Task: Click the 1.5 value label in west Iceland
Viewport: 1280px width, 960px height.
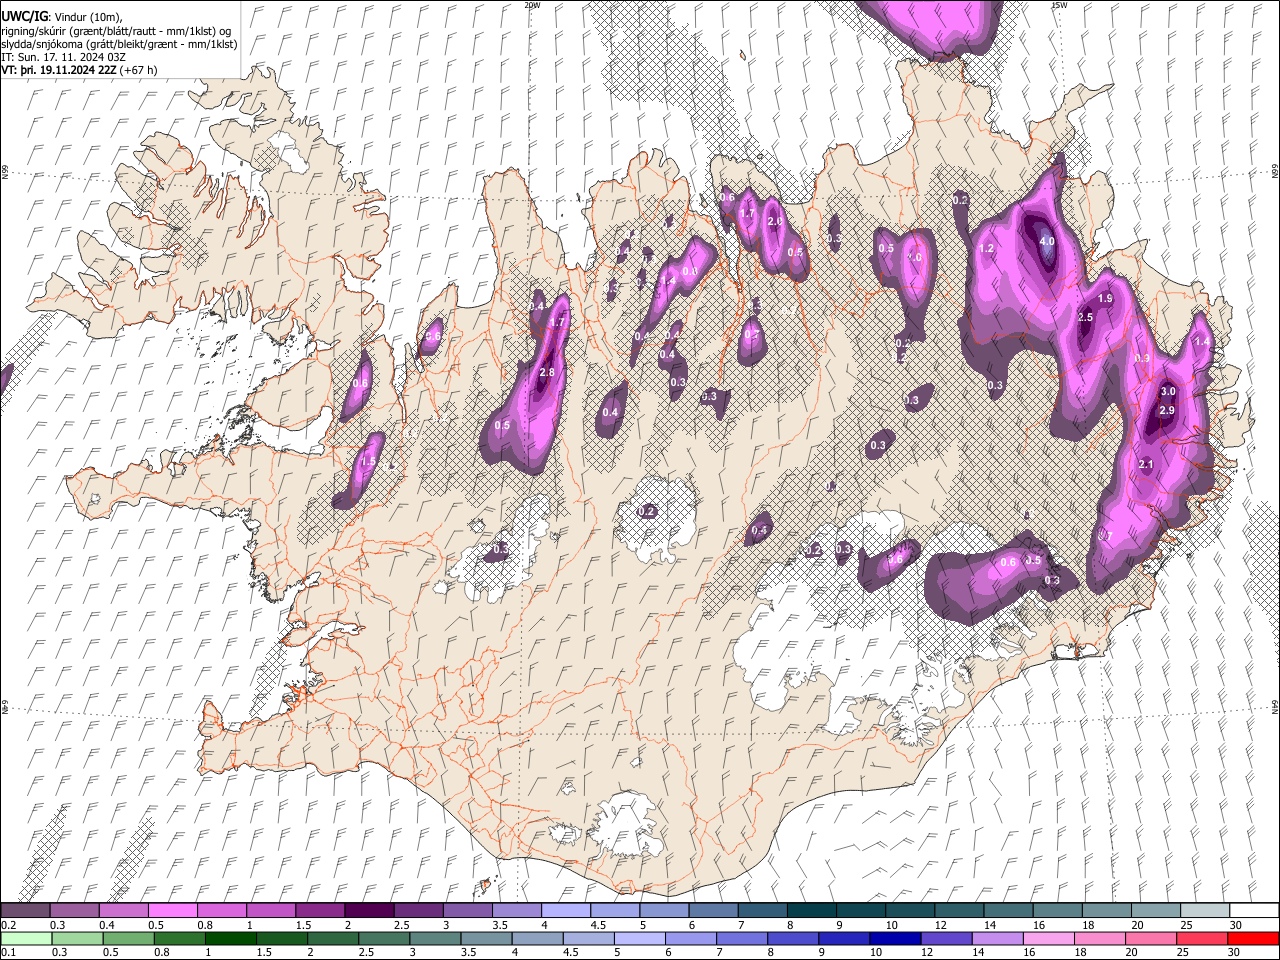Action: (x=368, y=462)
